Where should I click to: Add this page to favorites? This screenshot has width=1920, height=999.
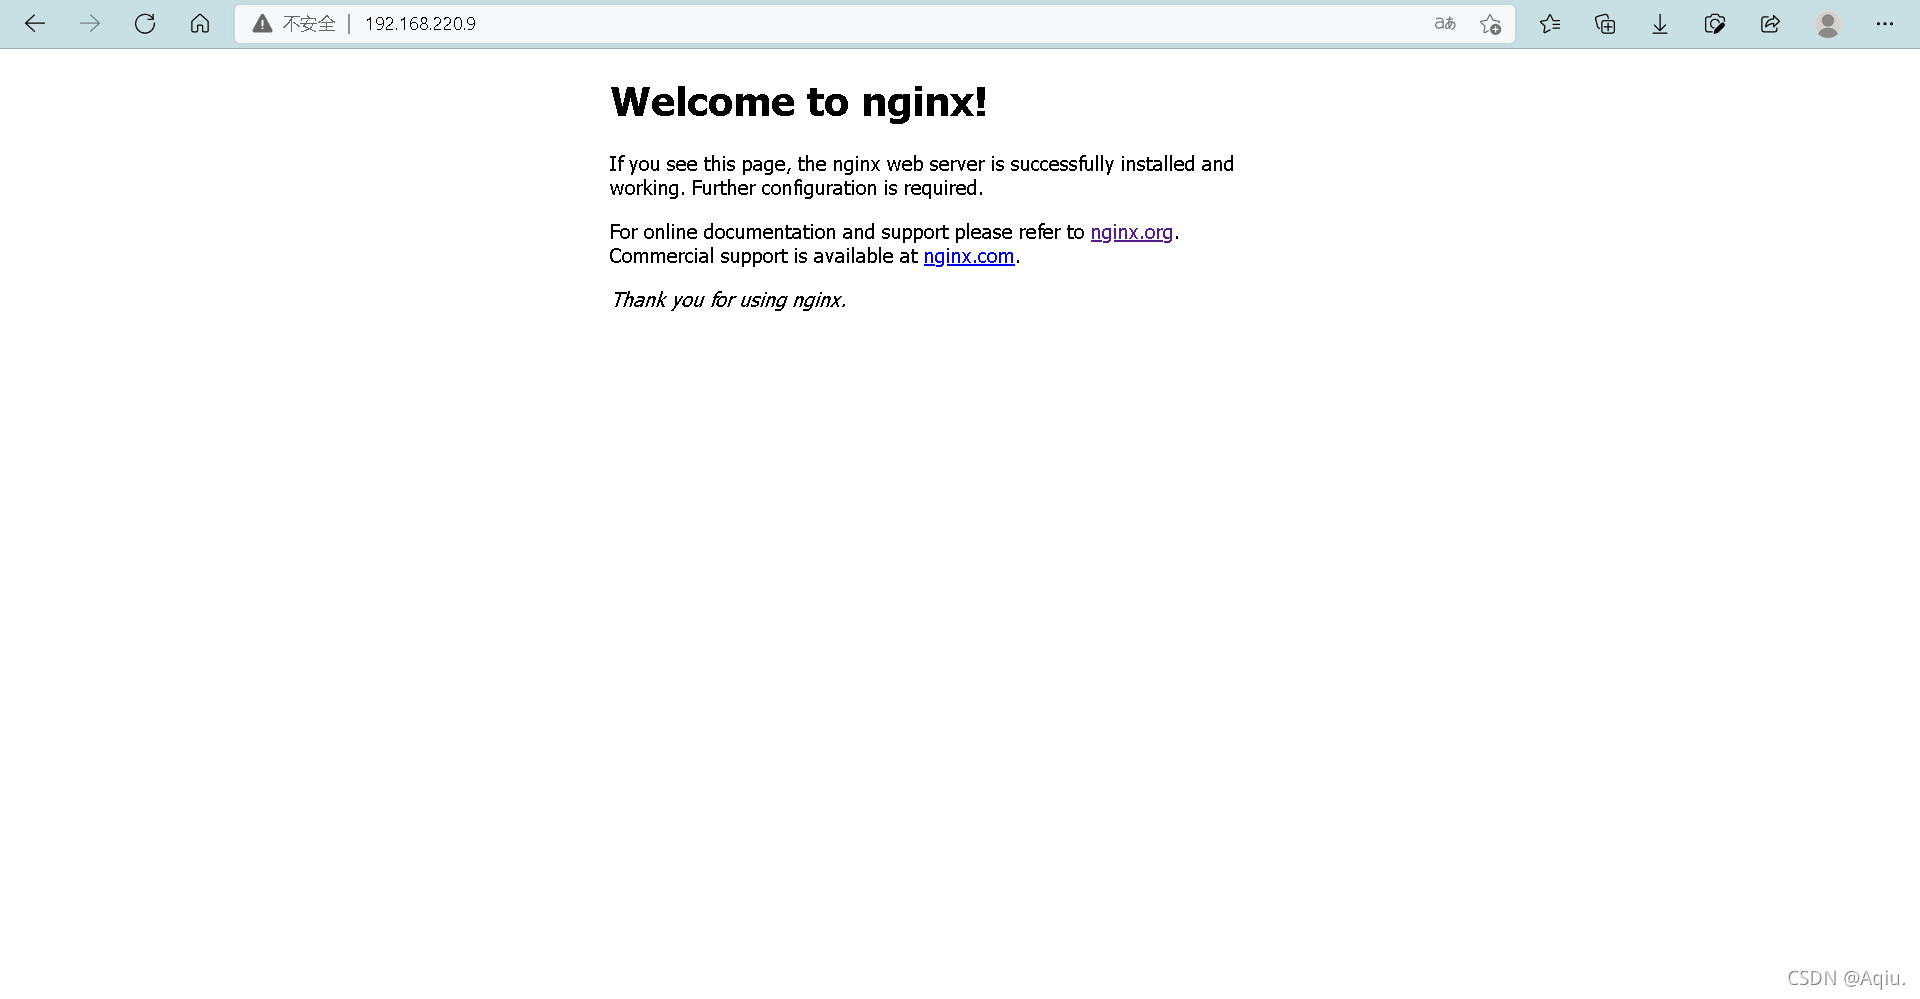[1490, 24]
